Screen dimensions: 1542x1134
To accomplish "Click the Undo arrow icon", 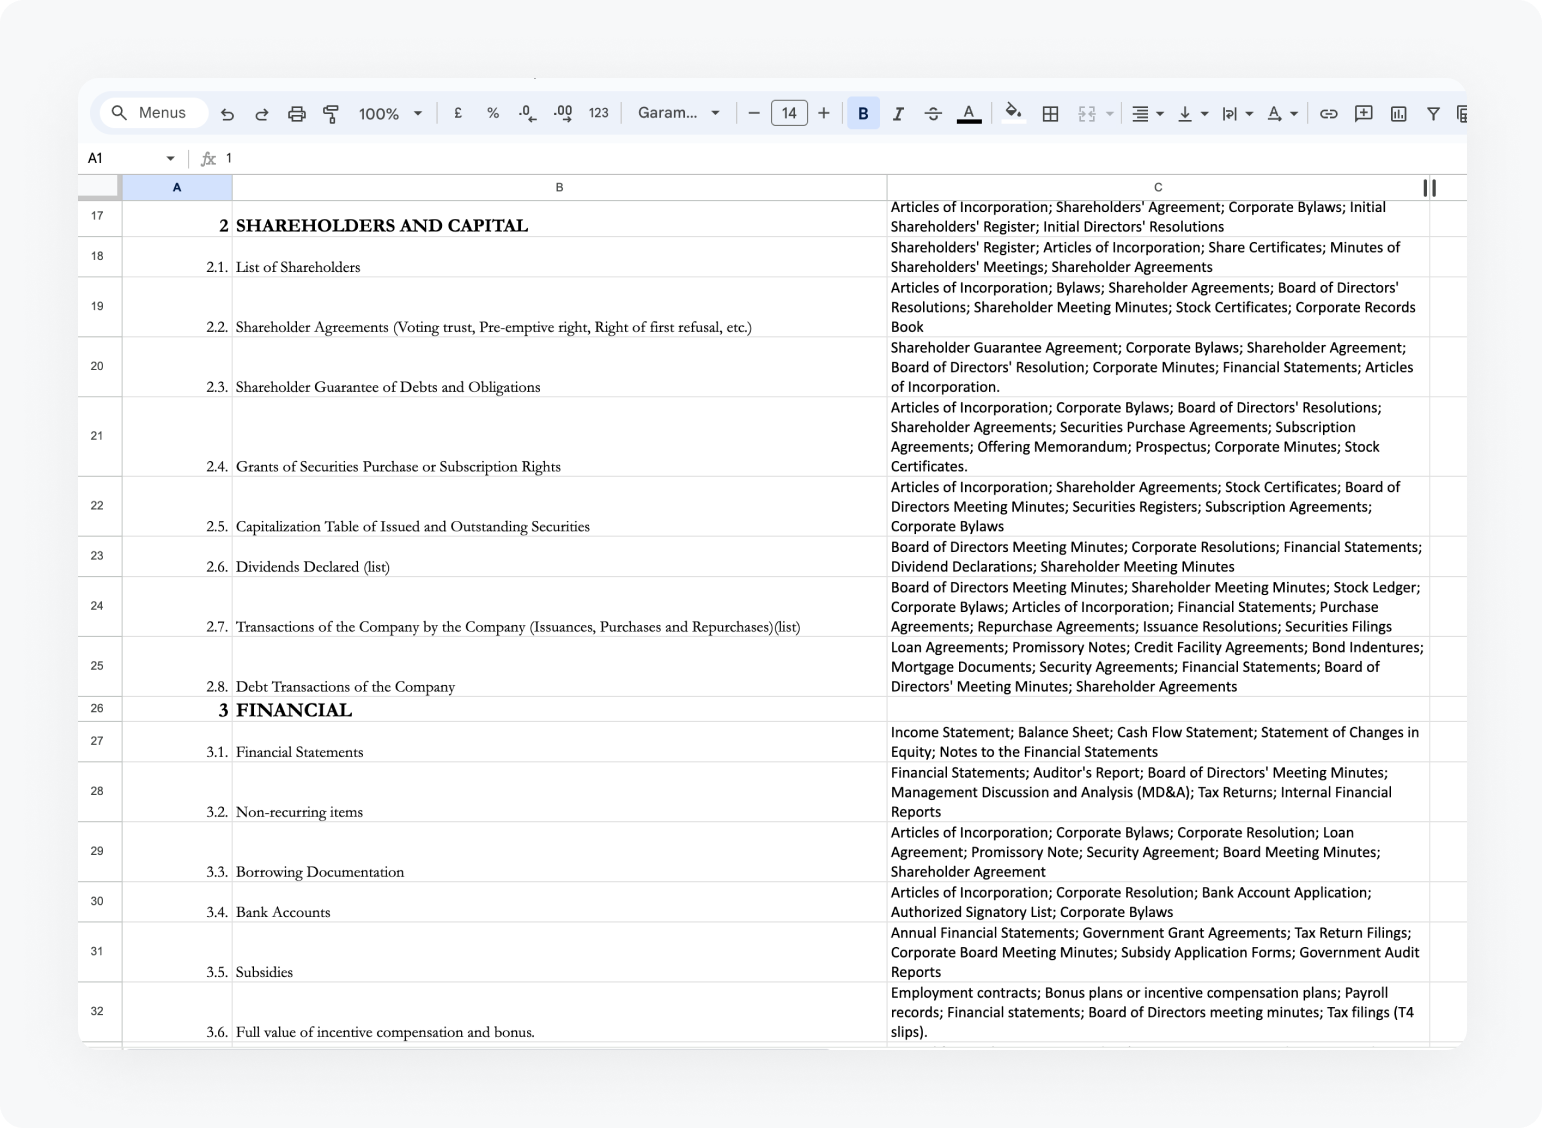I will click(x=227, y=114).
